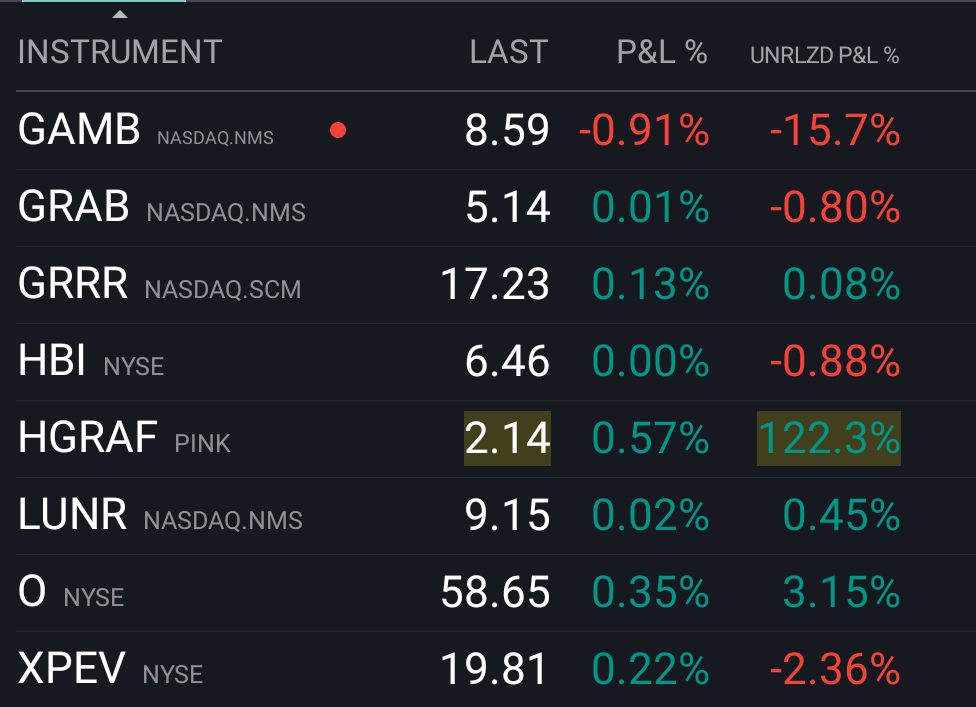Open the XPEV instrument row

pyautogui.click(x=495, y=670)
